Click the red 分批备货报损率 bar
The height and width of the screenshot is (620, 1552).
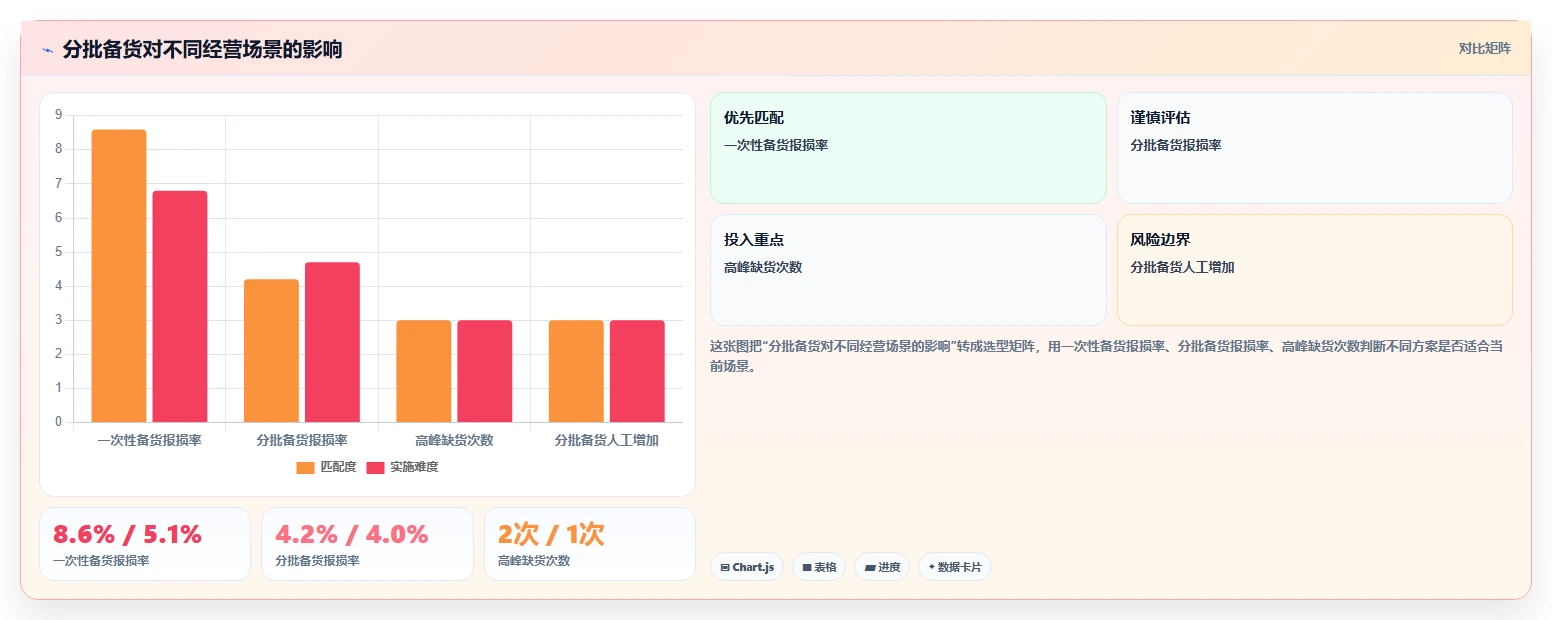pos(332,342)
